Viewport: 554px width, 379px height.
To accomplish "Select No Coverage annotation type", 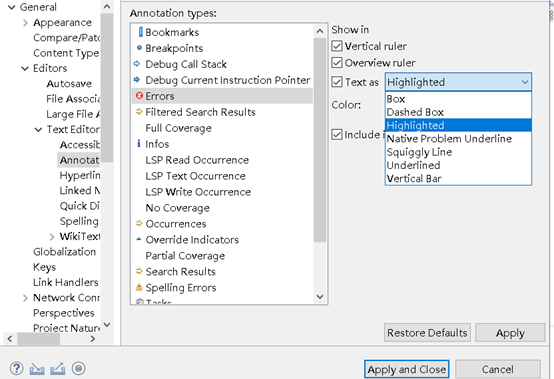I will (x=177, y=208).
